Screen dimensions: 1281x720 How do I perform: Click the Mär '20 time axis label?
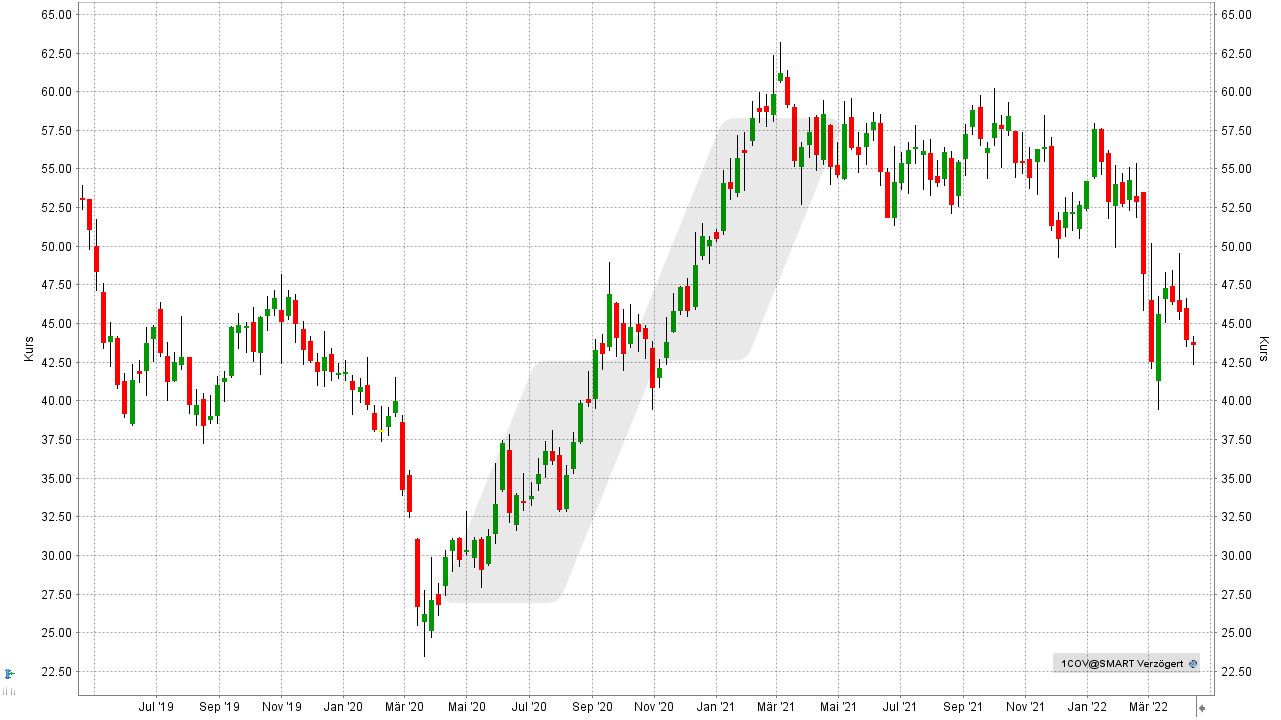coord(405,707)
